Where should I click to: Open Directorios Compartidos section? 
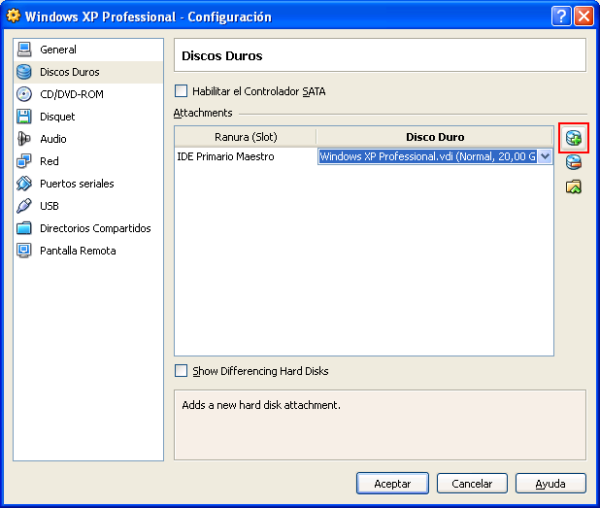coord(95,228)
